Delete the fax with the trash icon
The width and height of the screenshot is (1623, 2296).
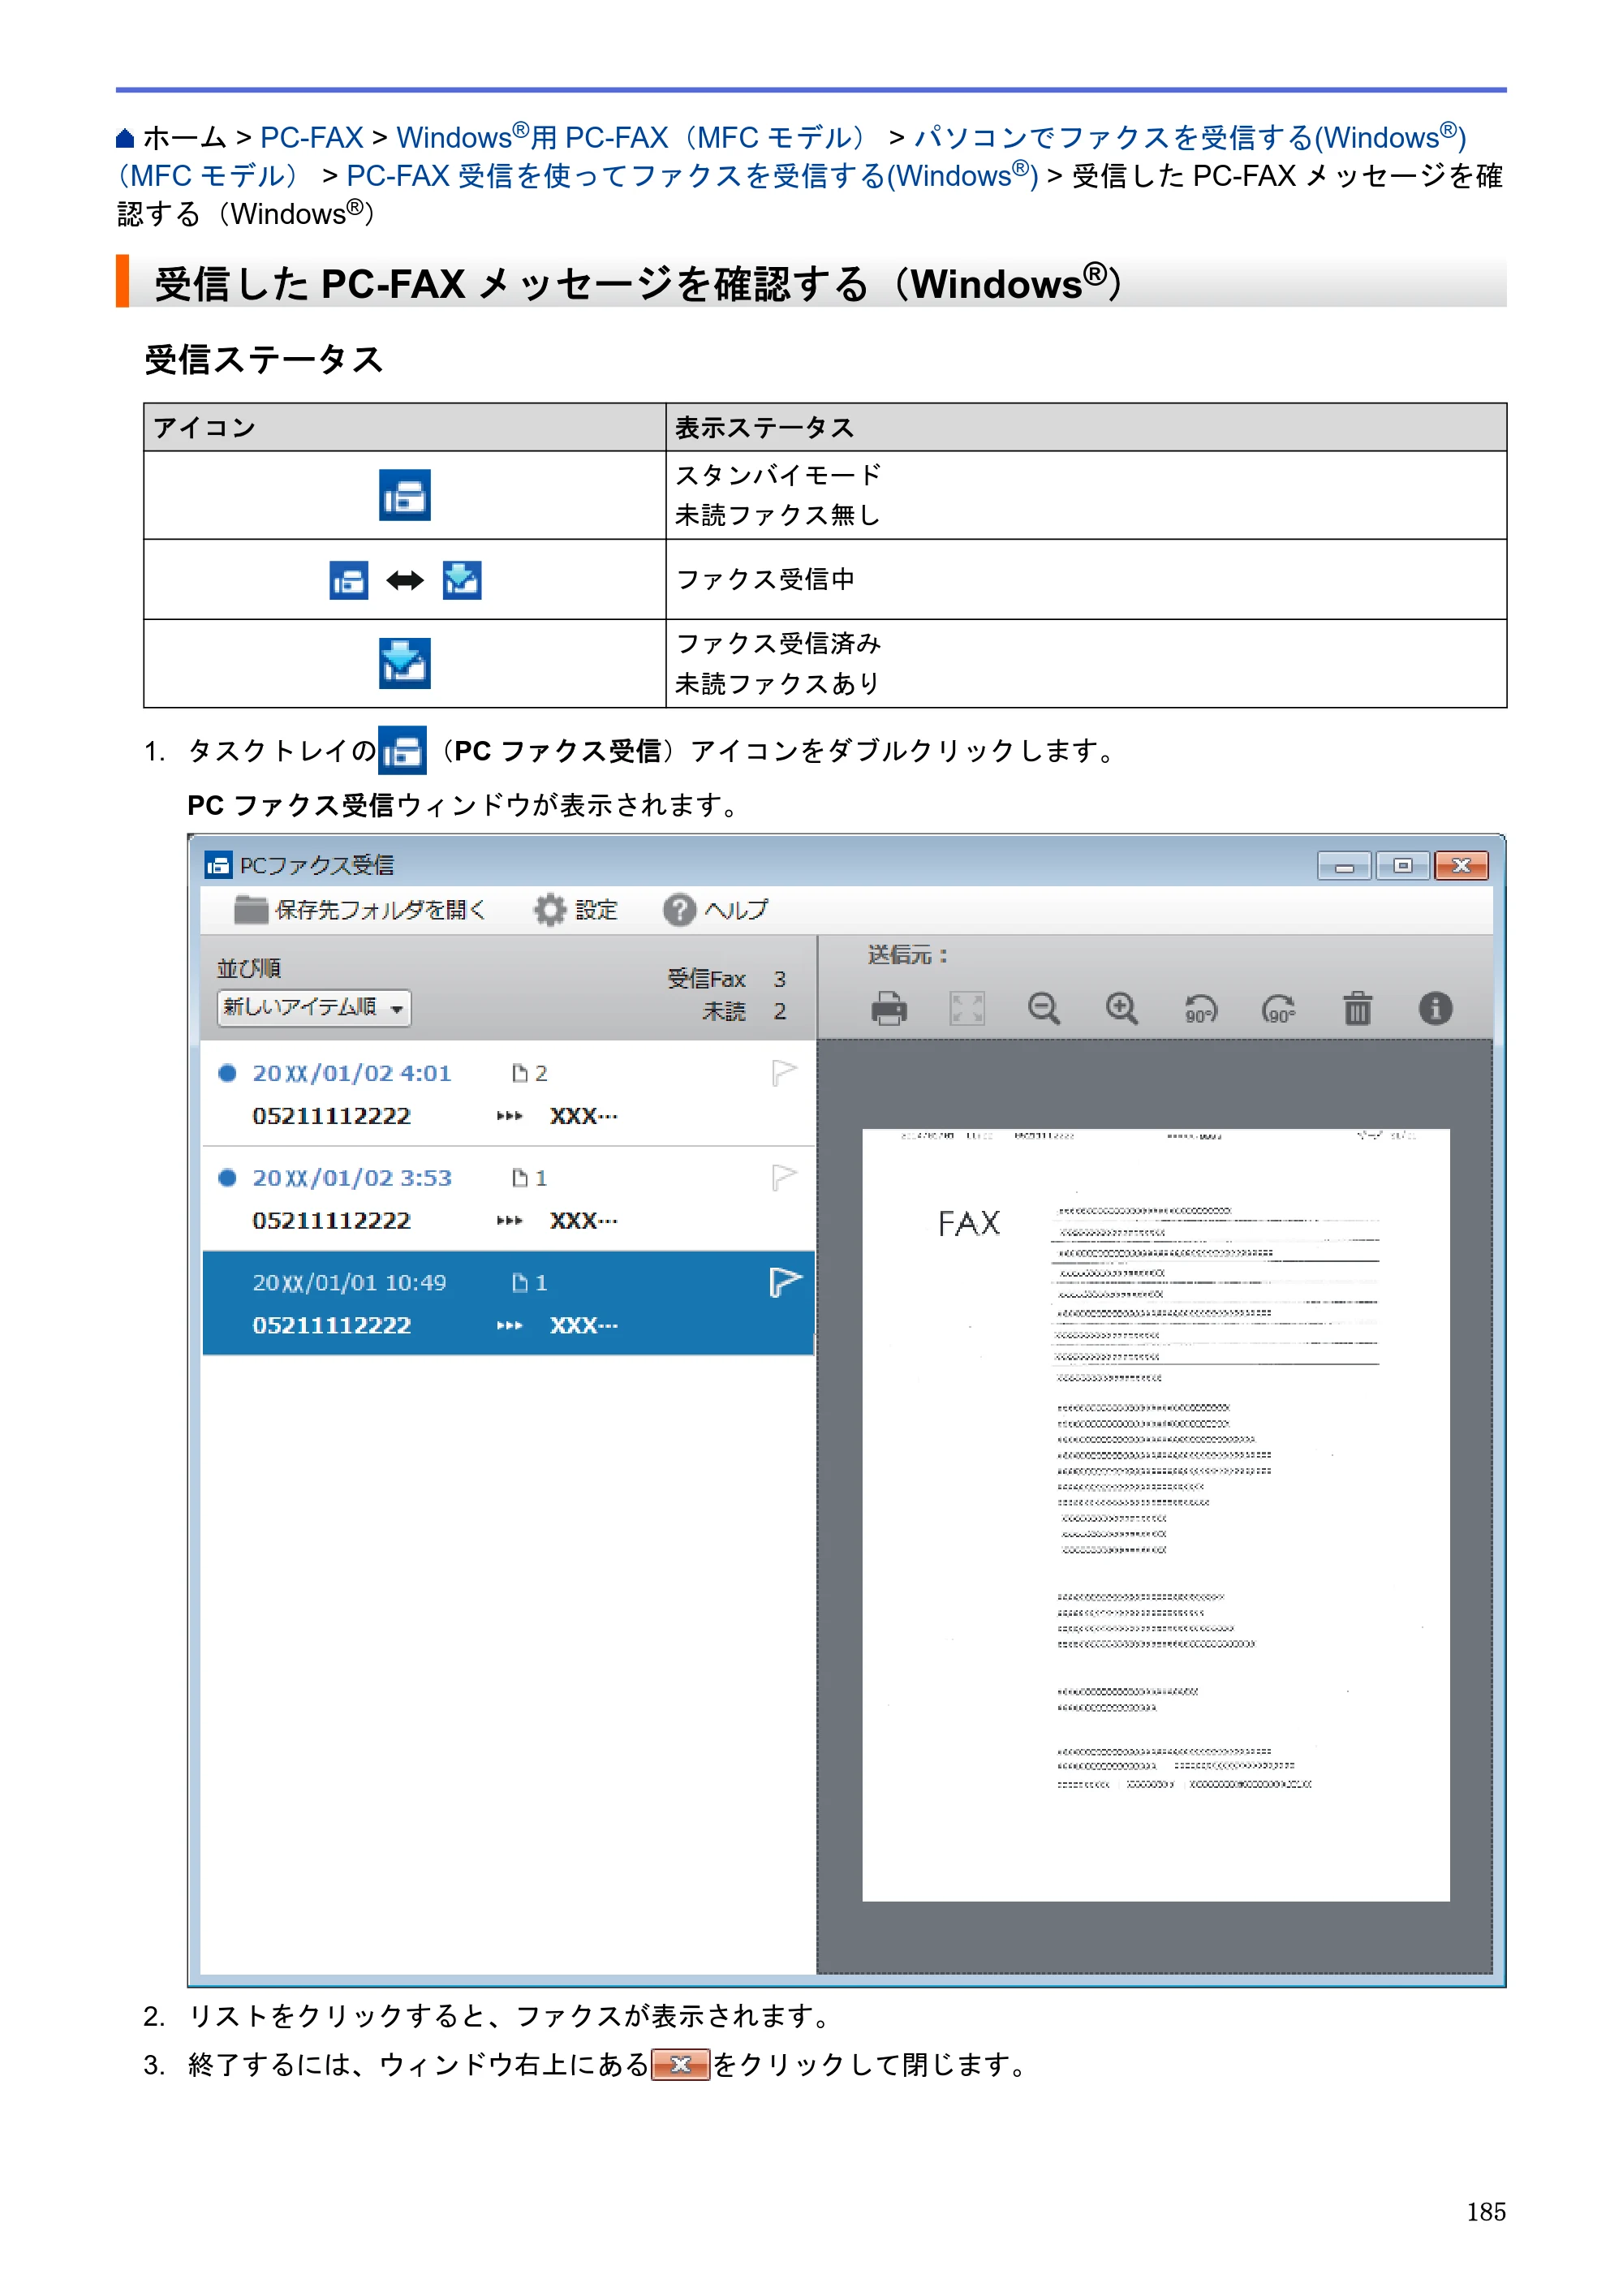1357,1008
